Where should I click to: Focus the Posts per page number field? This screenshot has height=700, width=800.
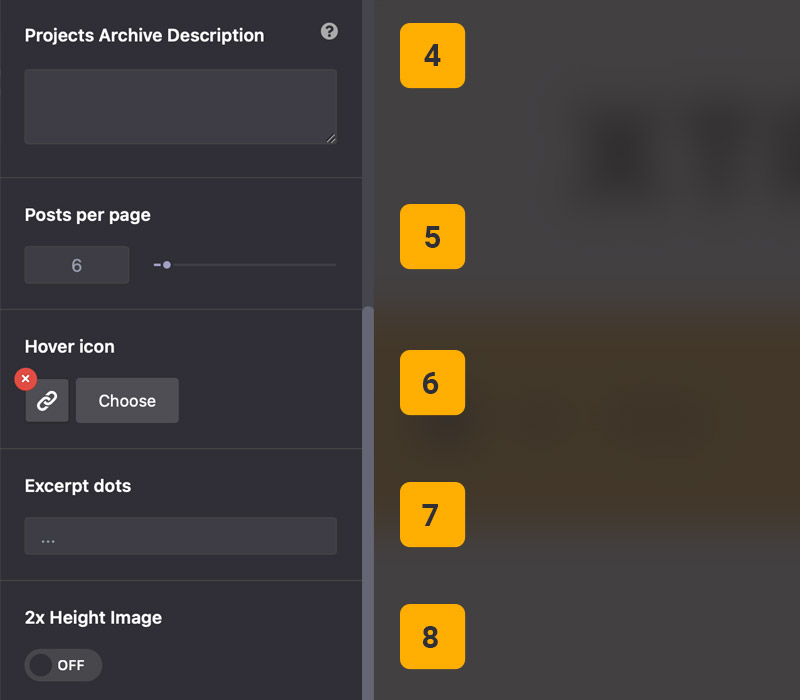pos(77,265)
